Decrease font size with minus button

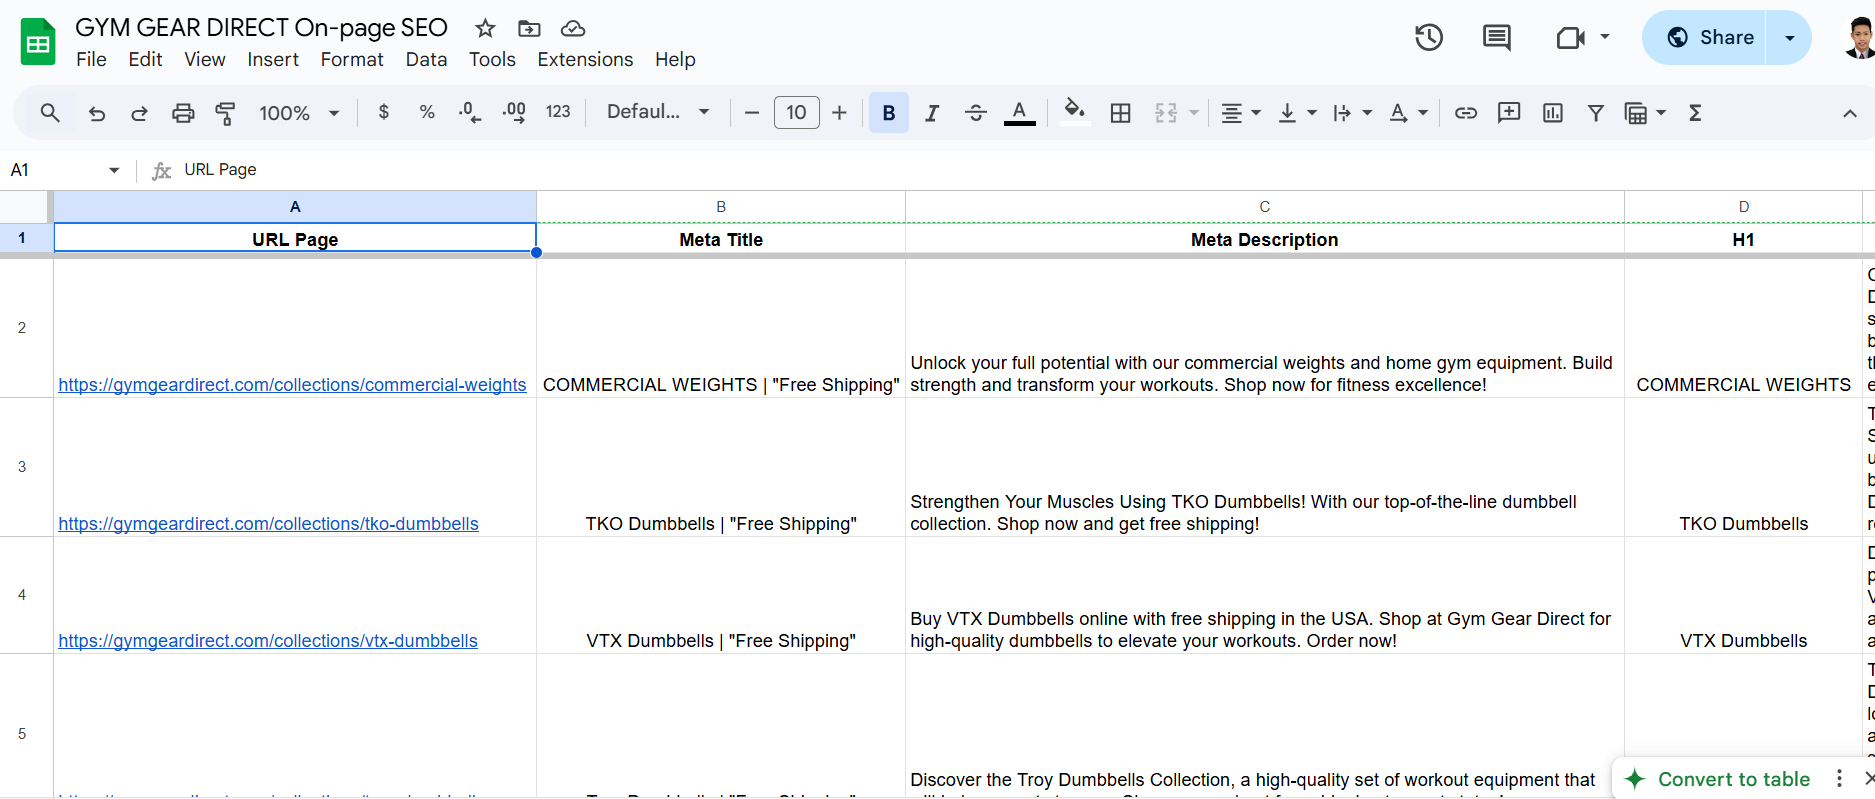coord(752,113)
